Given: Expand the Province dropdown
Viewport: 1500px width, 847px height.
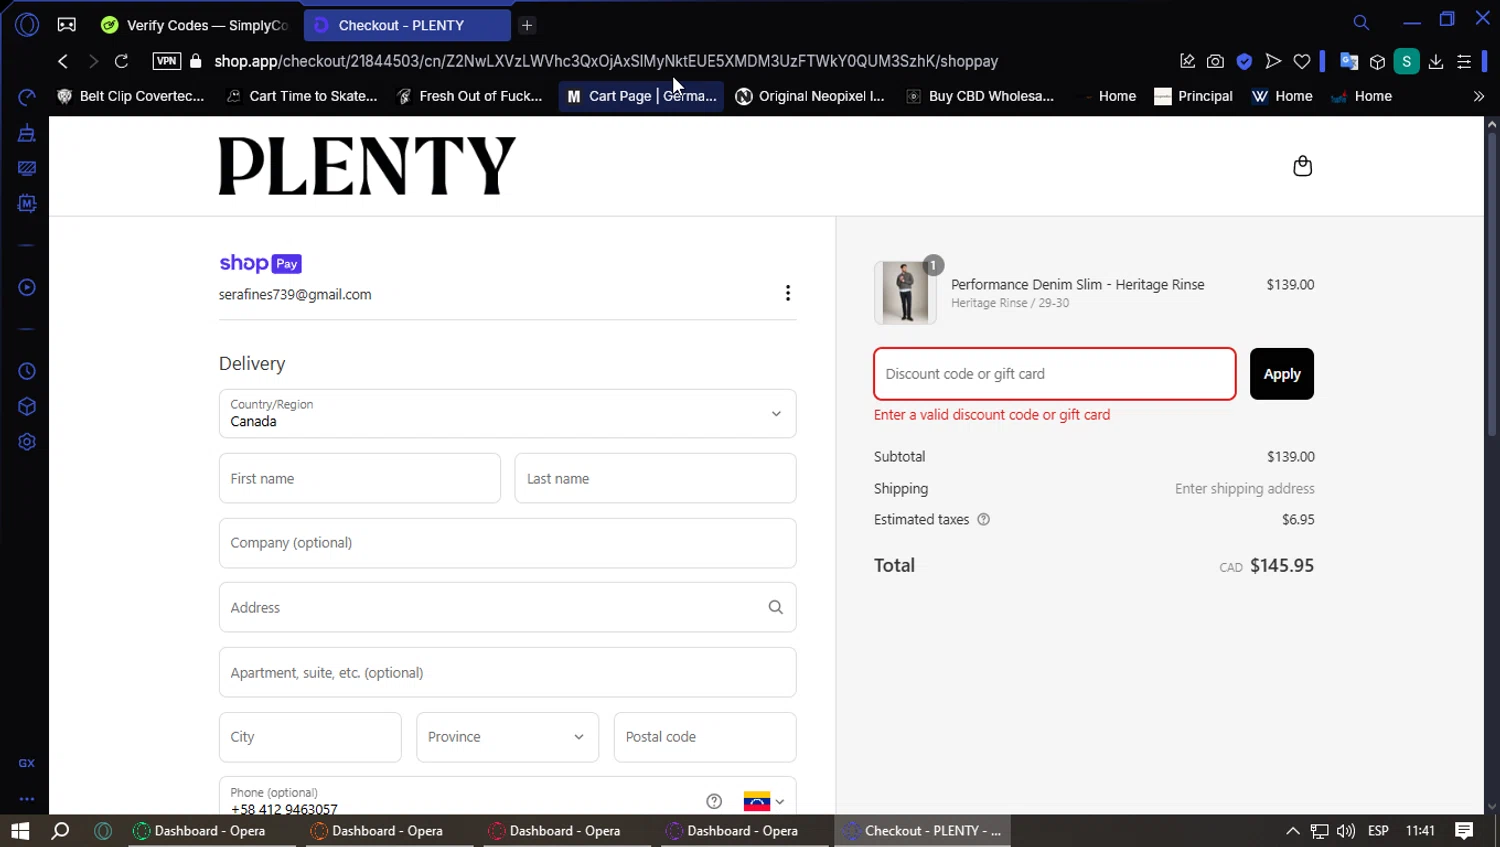Looking at the screenshot, I should pos(507,737).
